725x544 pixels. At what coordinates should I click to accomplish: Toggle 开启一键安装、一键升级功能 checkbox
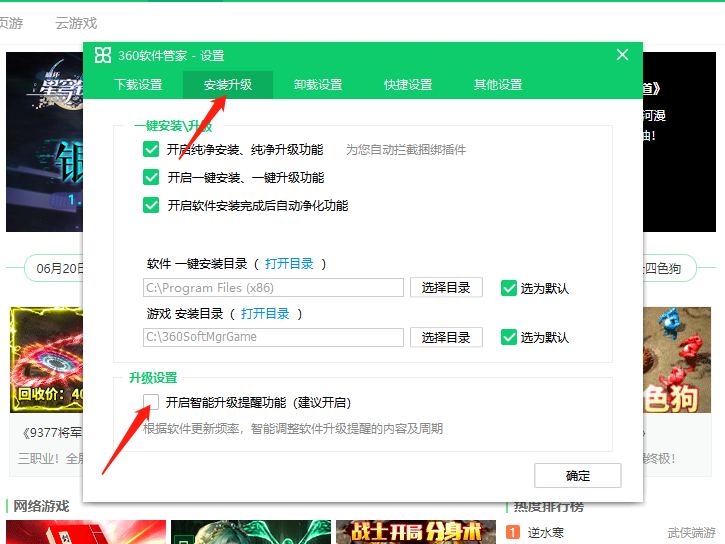[151, 177]
